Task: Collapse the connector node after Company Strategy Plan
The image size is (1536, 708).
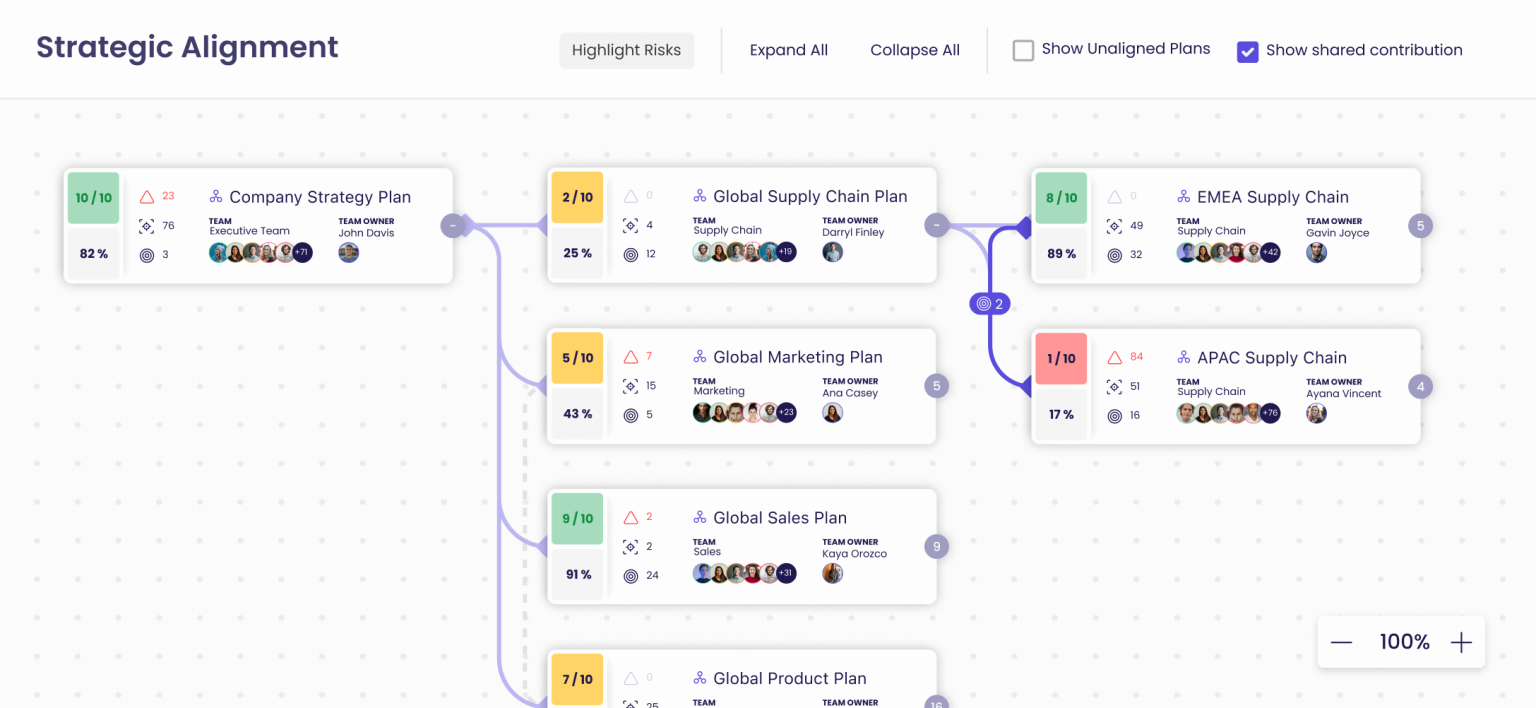Action: [x=453, y=226]
